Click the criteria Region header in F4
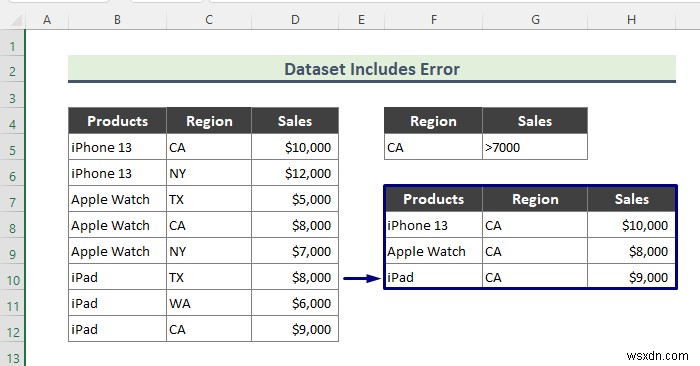700x366 pixels. 433,121
